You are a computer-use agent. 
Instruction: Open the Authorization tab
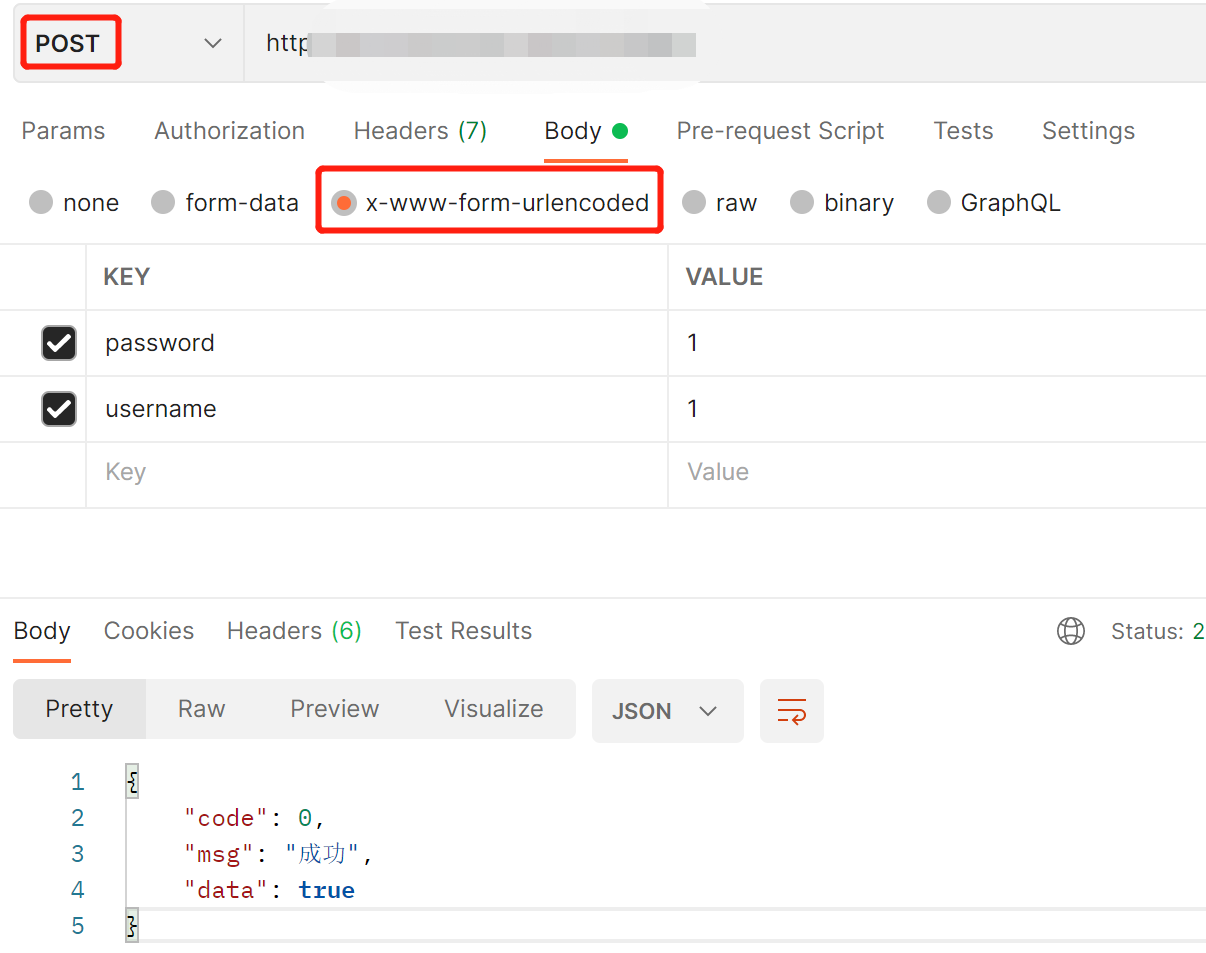point(229,131)
